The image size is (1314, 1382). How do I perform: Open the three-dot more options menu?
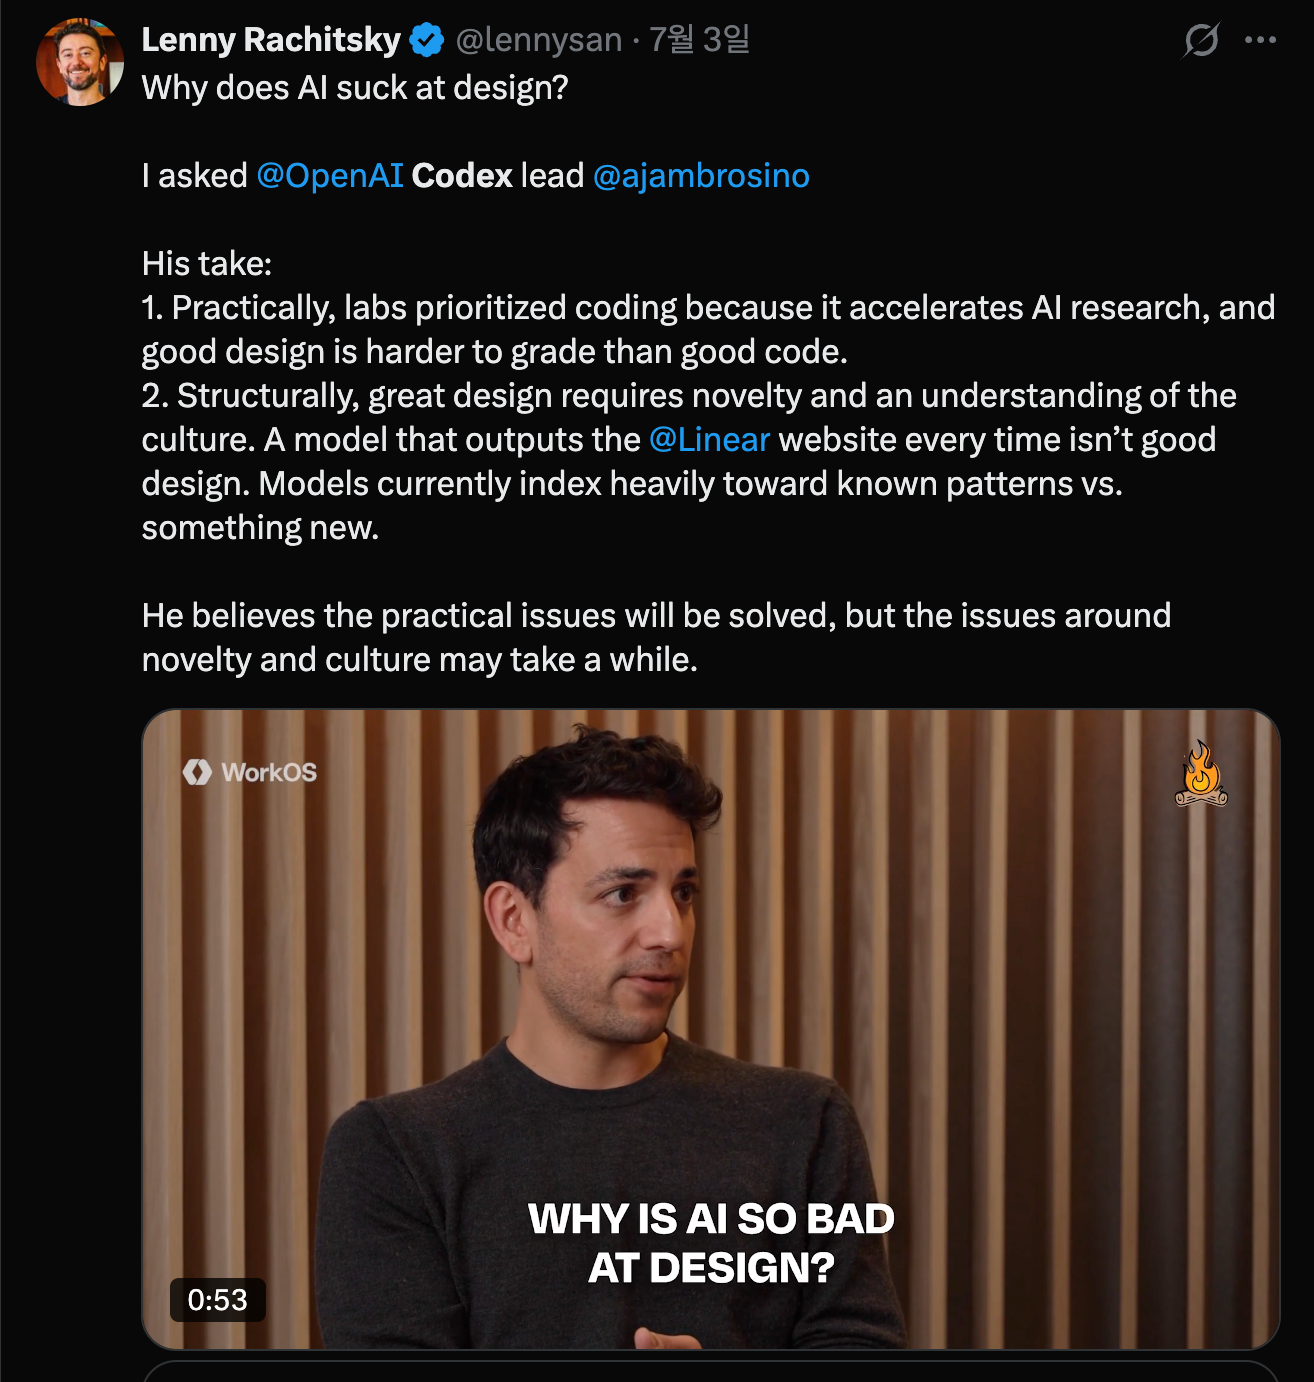1260,40
